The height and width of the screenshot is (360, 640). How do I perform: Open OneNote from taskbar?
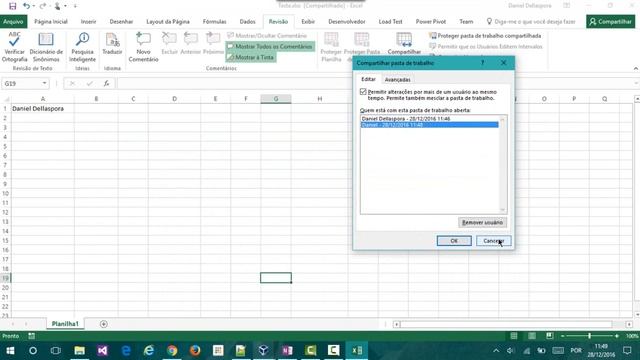coord(287,351)
